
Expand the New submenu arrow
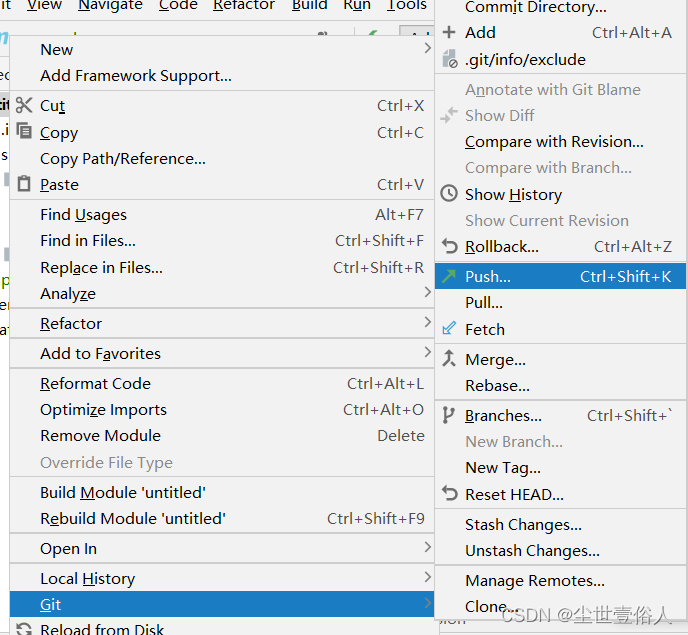tap(427, 48)
